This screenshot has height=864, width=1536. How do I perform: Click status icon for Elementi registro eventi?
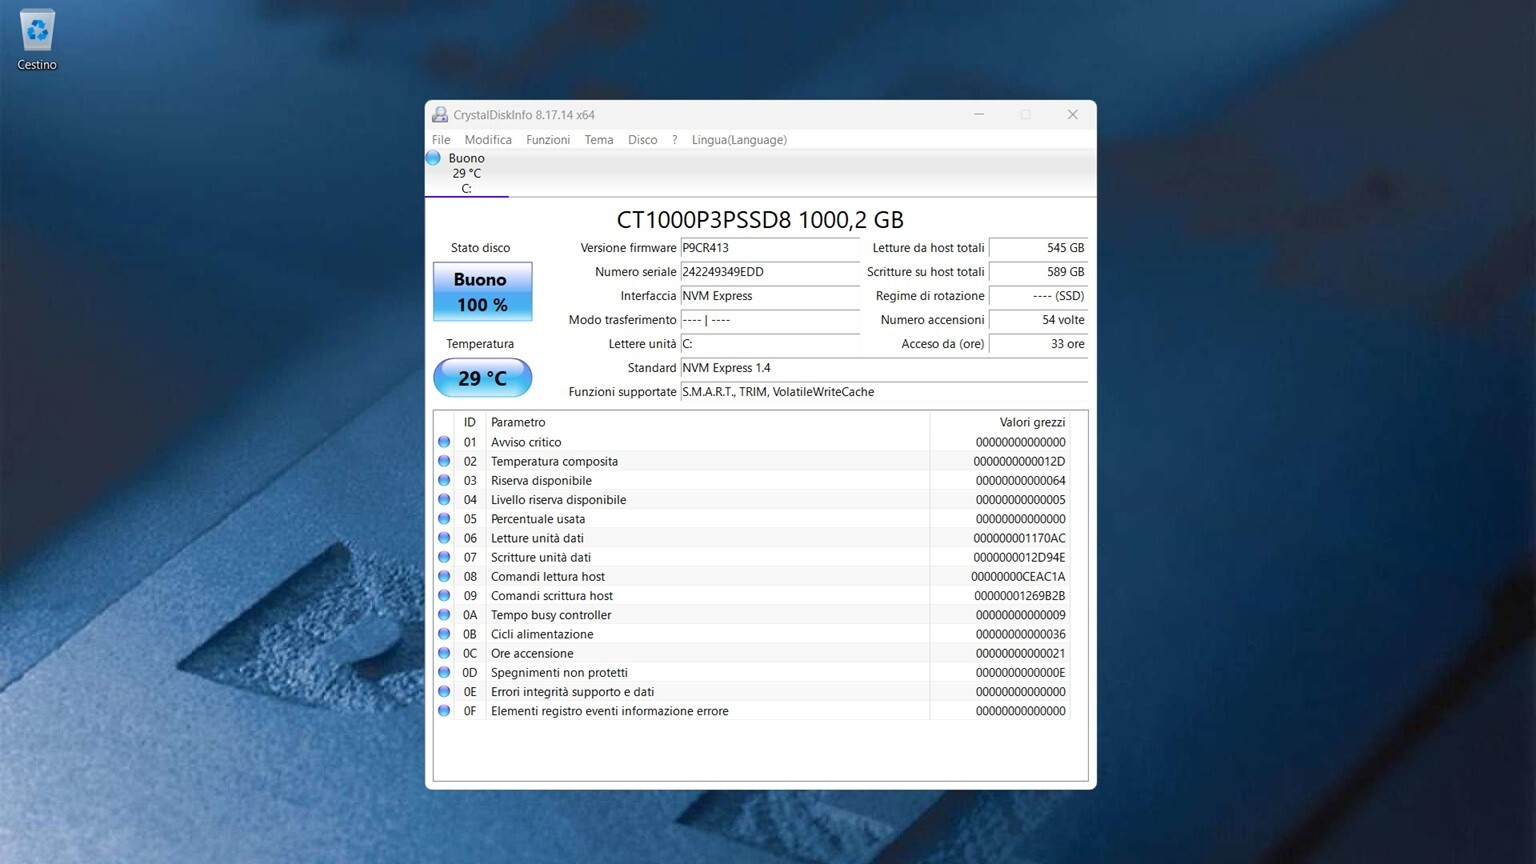[444, 711]
